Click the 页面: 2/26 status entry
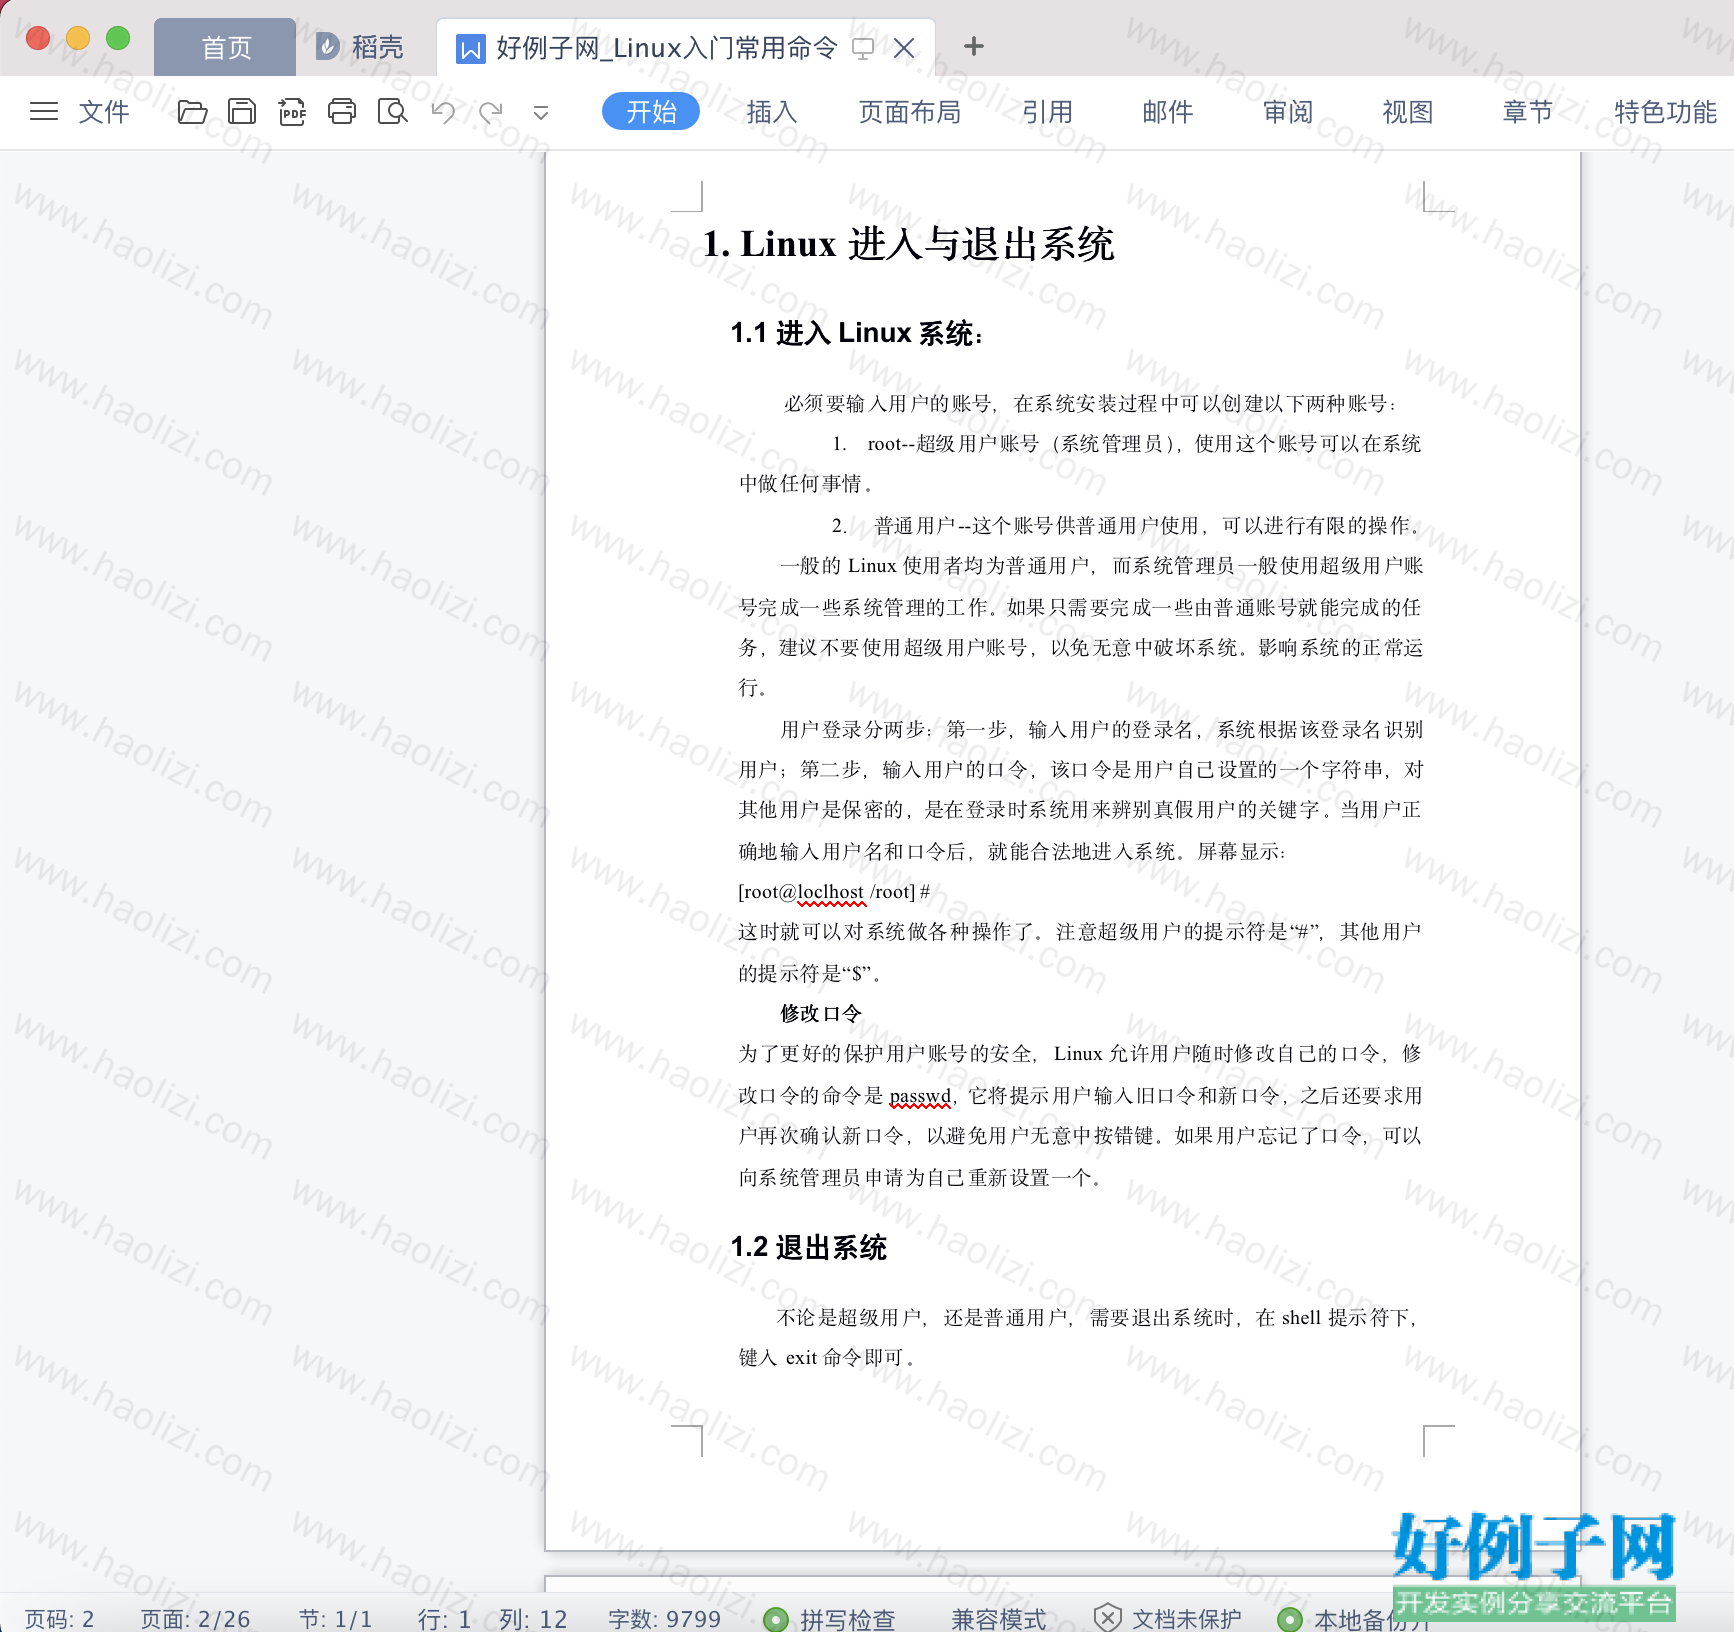Screen dimensions: 1734x1632 point(195,1619)
